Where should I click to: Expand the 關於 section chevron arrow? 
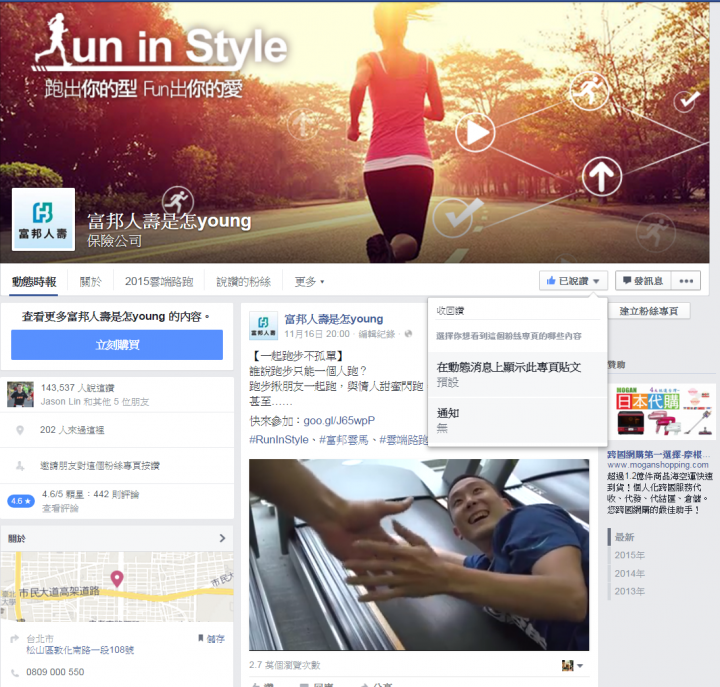click(x=222, y=538)
